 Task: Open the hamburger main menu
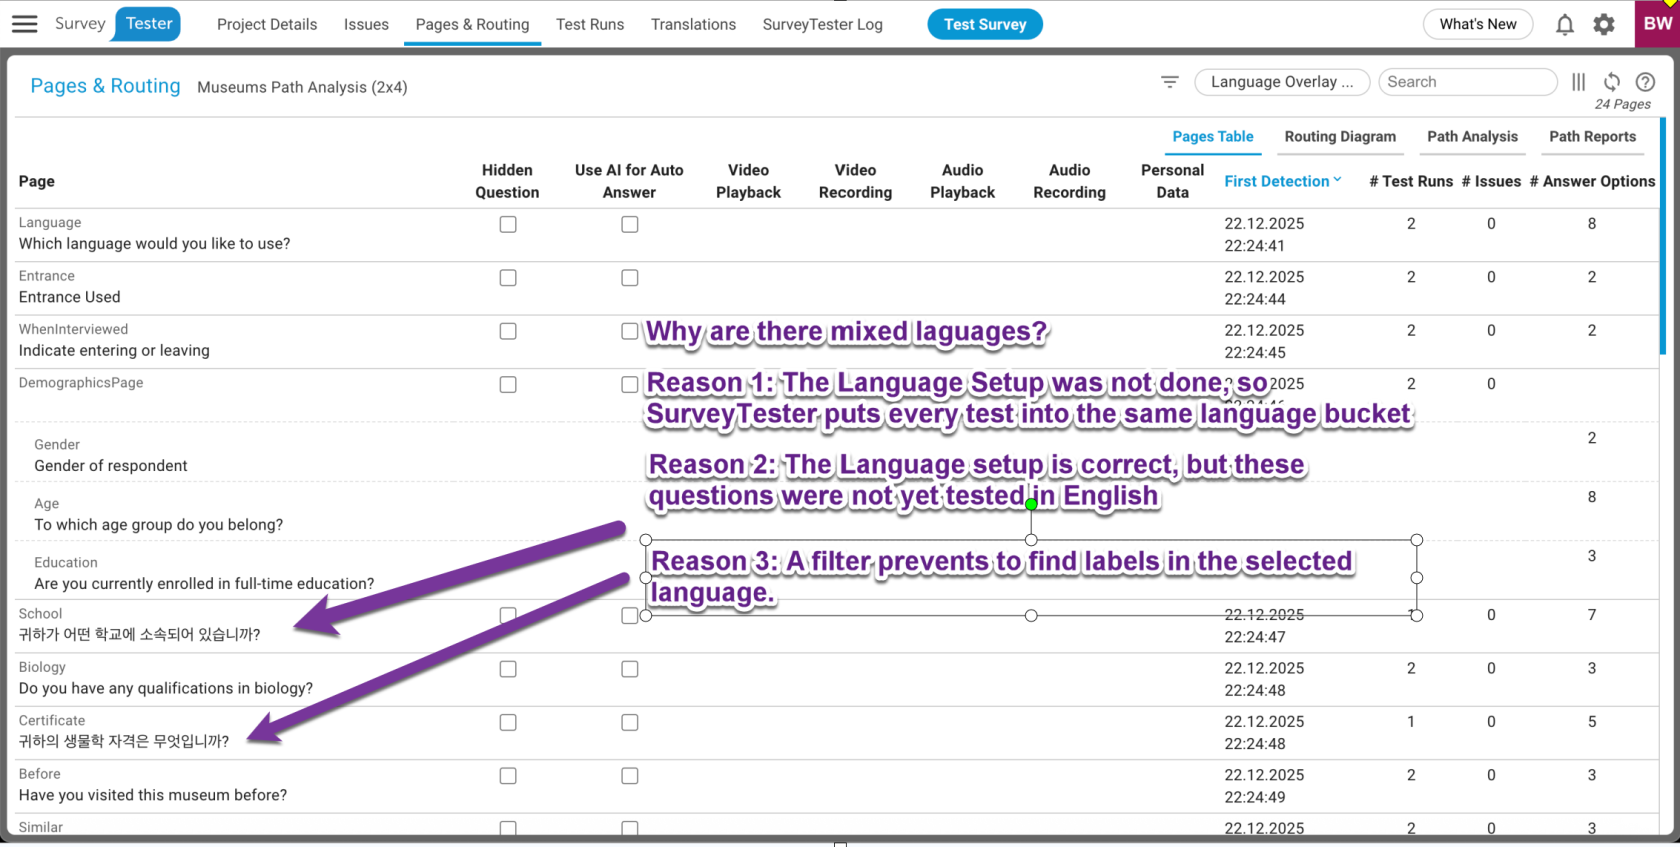[24, 24]
